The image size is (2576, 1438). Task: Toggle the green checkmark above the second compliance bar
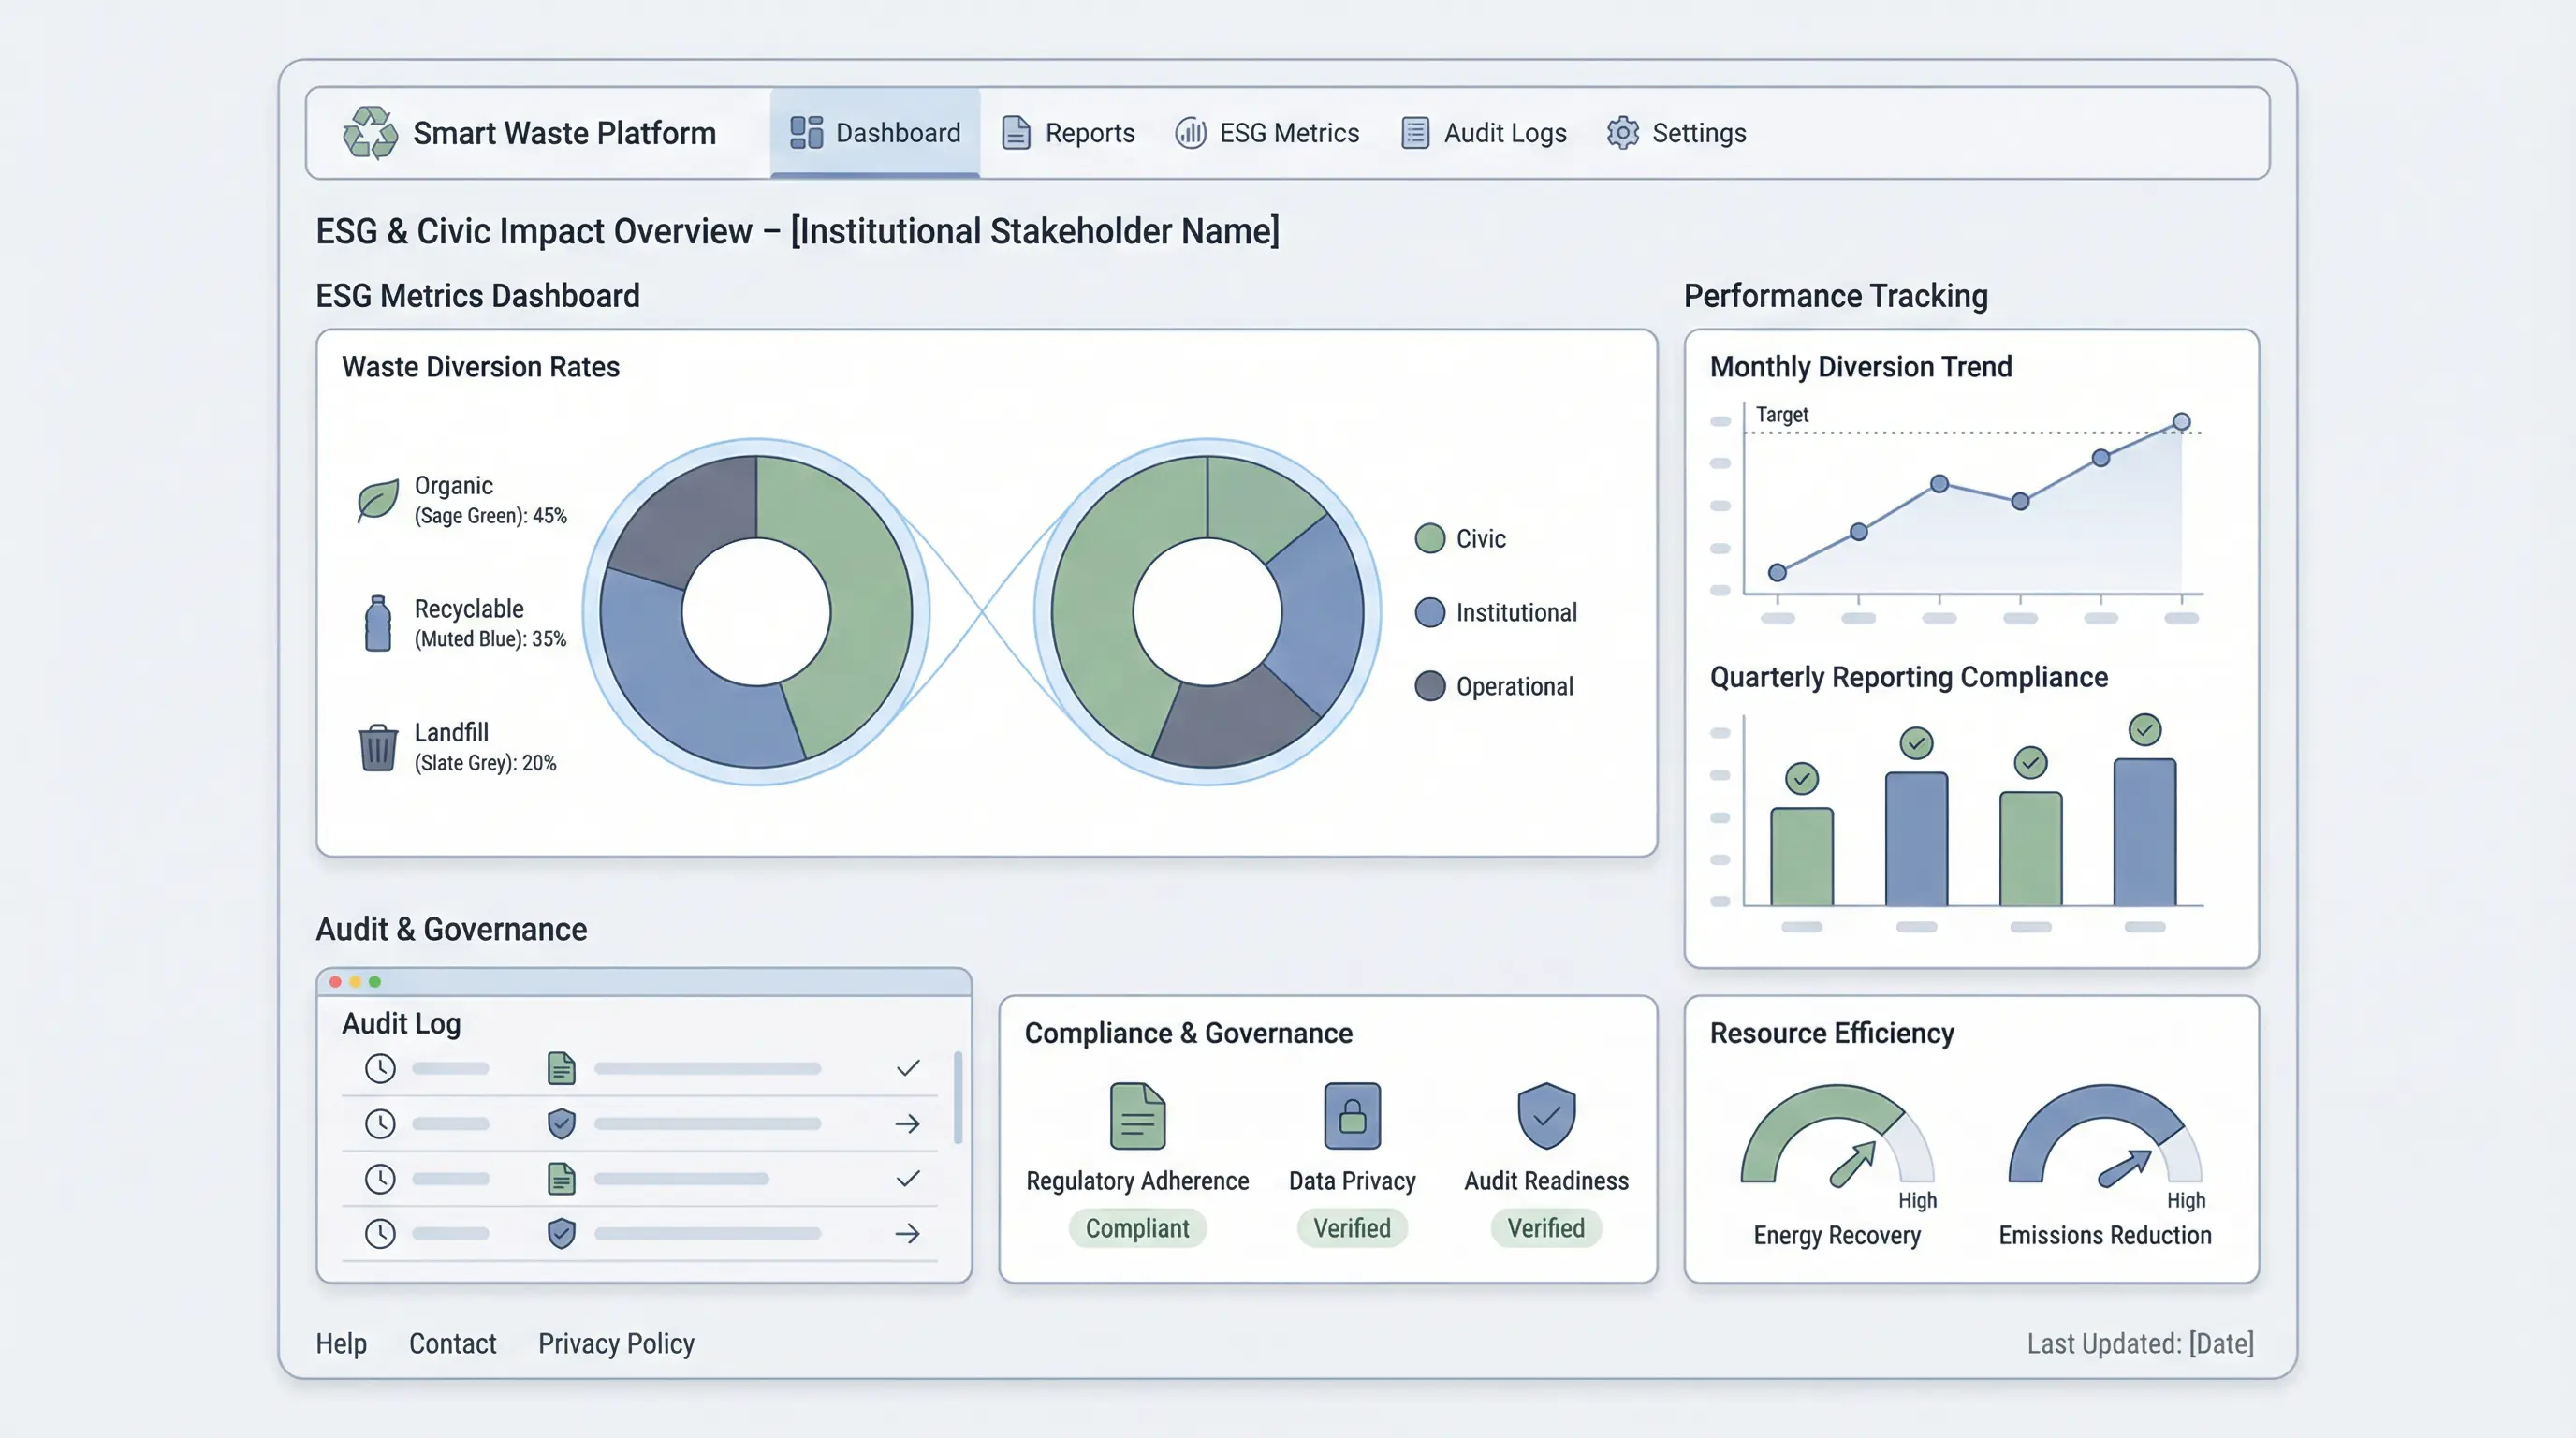click(x=1914, y=742)
